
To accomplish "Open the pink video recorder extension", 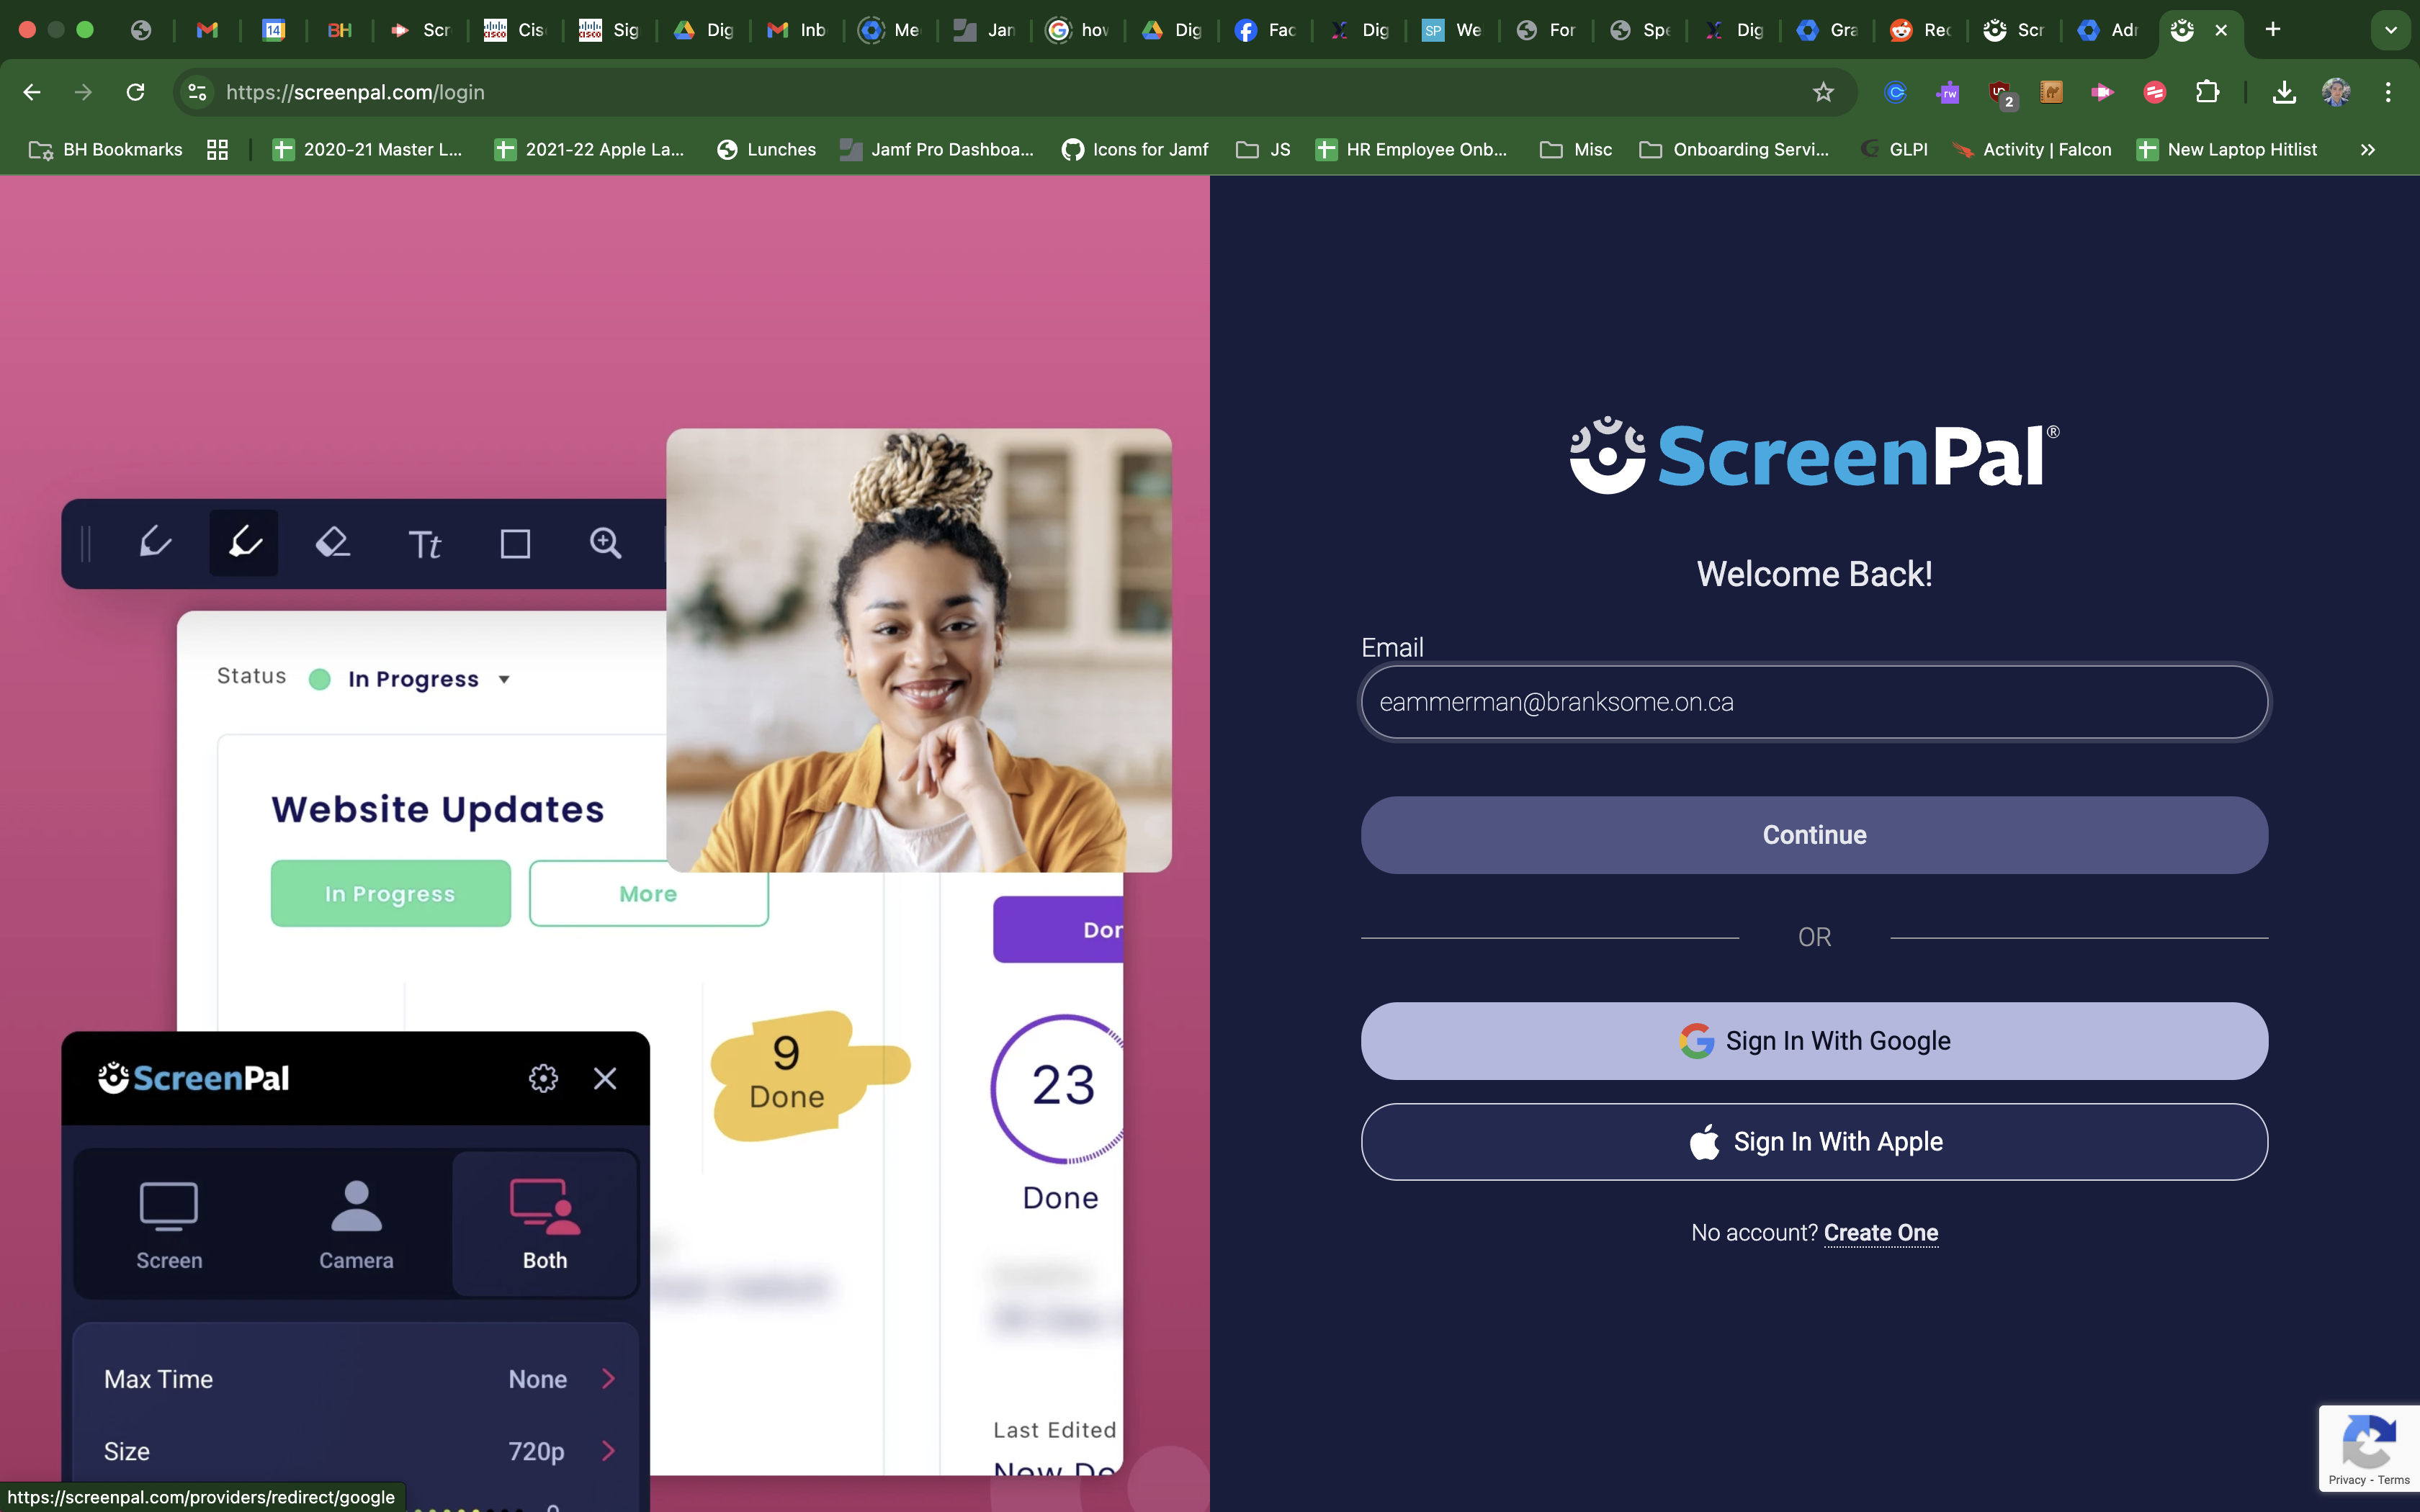I will pos(2102,92).
